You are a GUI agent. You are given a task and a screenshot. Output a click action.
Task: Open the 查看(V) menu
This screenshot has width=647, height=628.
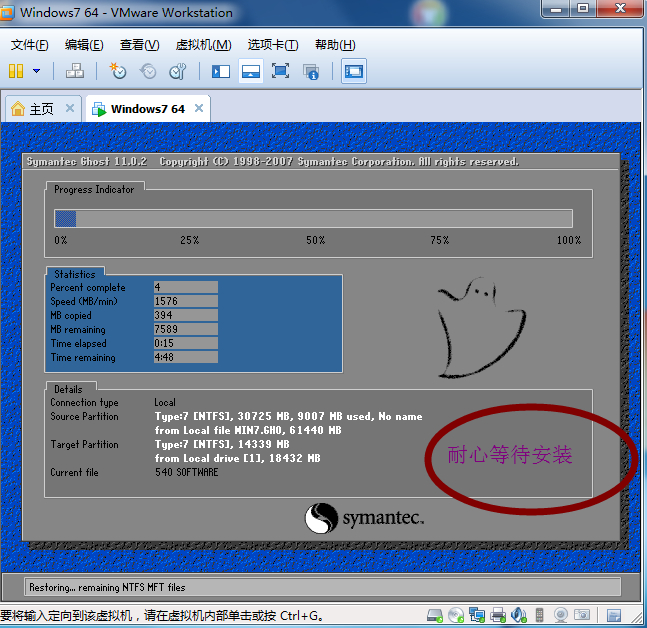139,45
